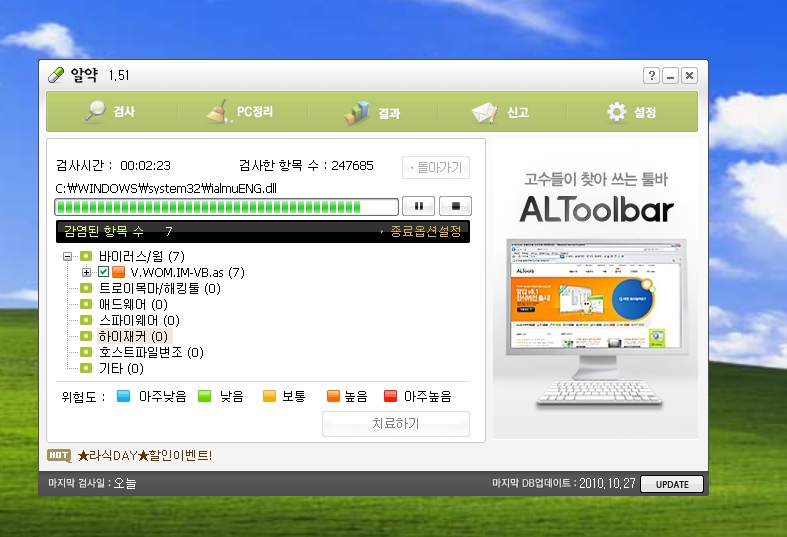The height and width of the screenshot is (537, 787).
Task: Select 기타 (0) category
Action: coord(121,369)
